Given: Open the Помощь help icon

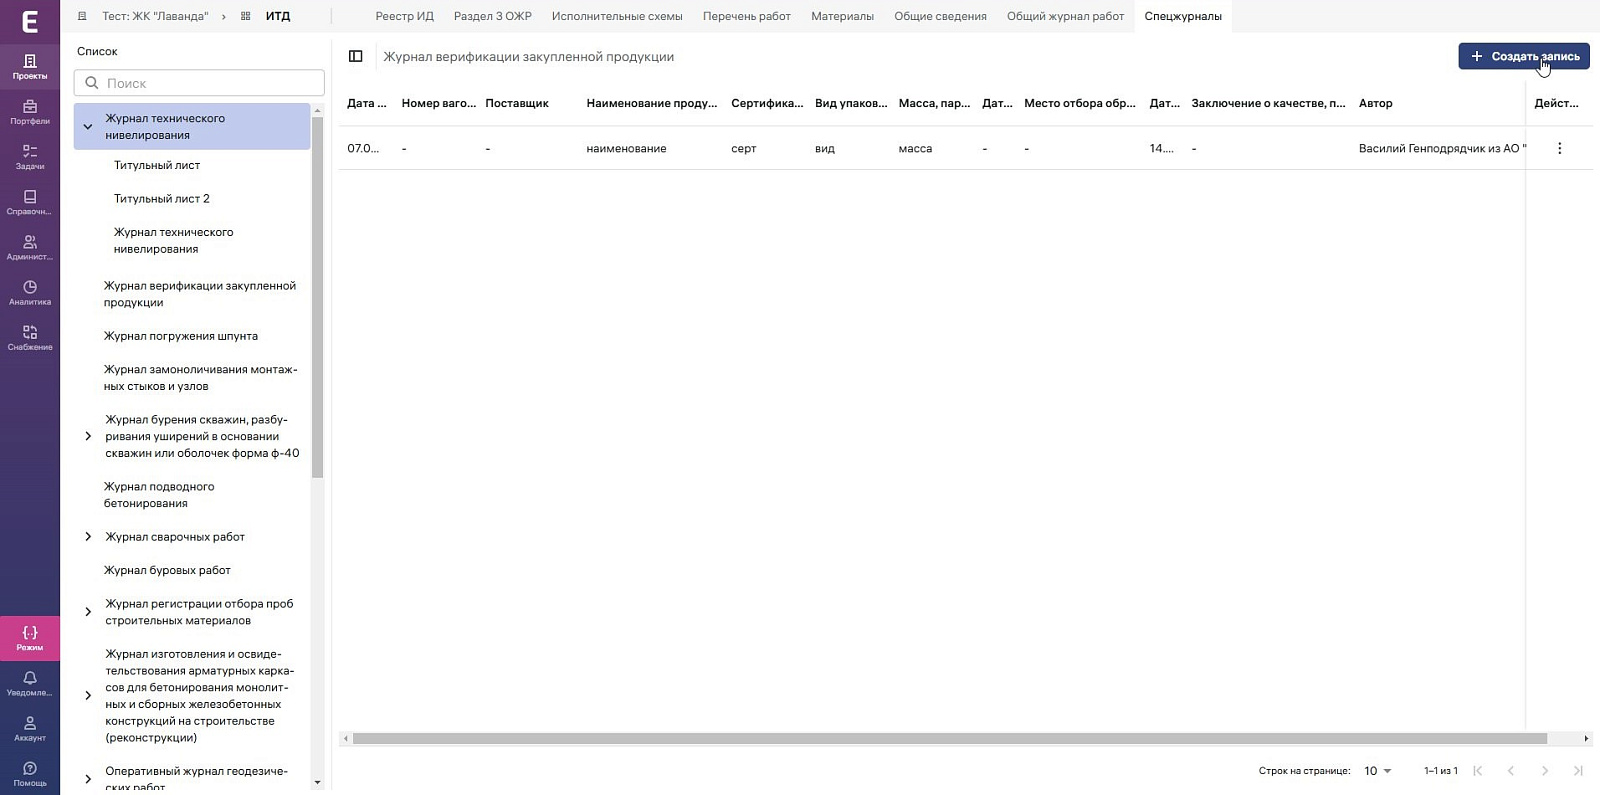Looking at the screenshot, I should (x=30, y=774).
